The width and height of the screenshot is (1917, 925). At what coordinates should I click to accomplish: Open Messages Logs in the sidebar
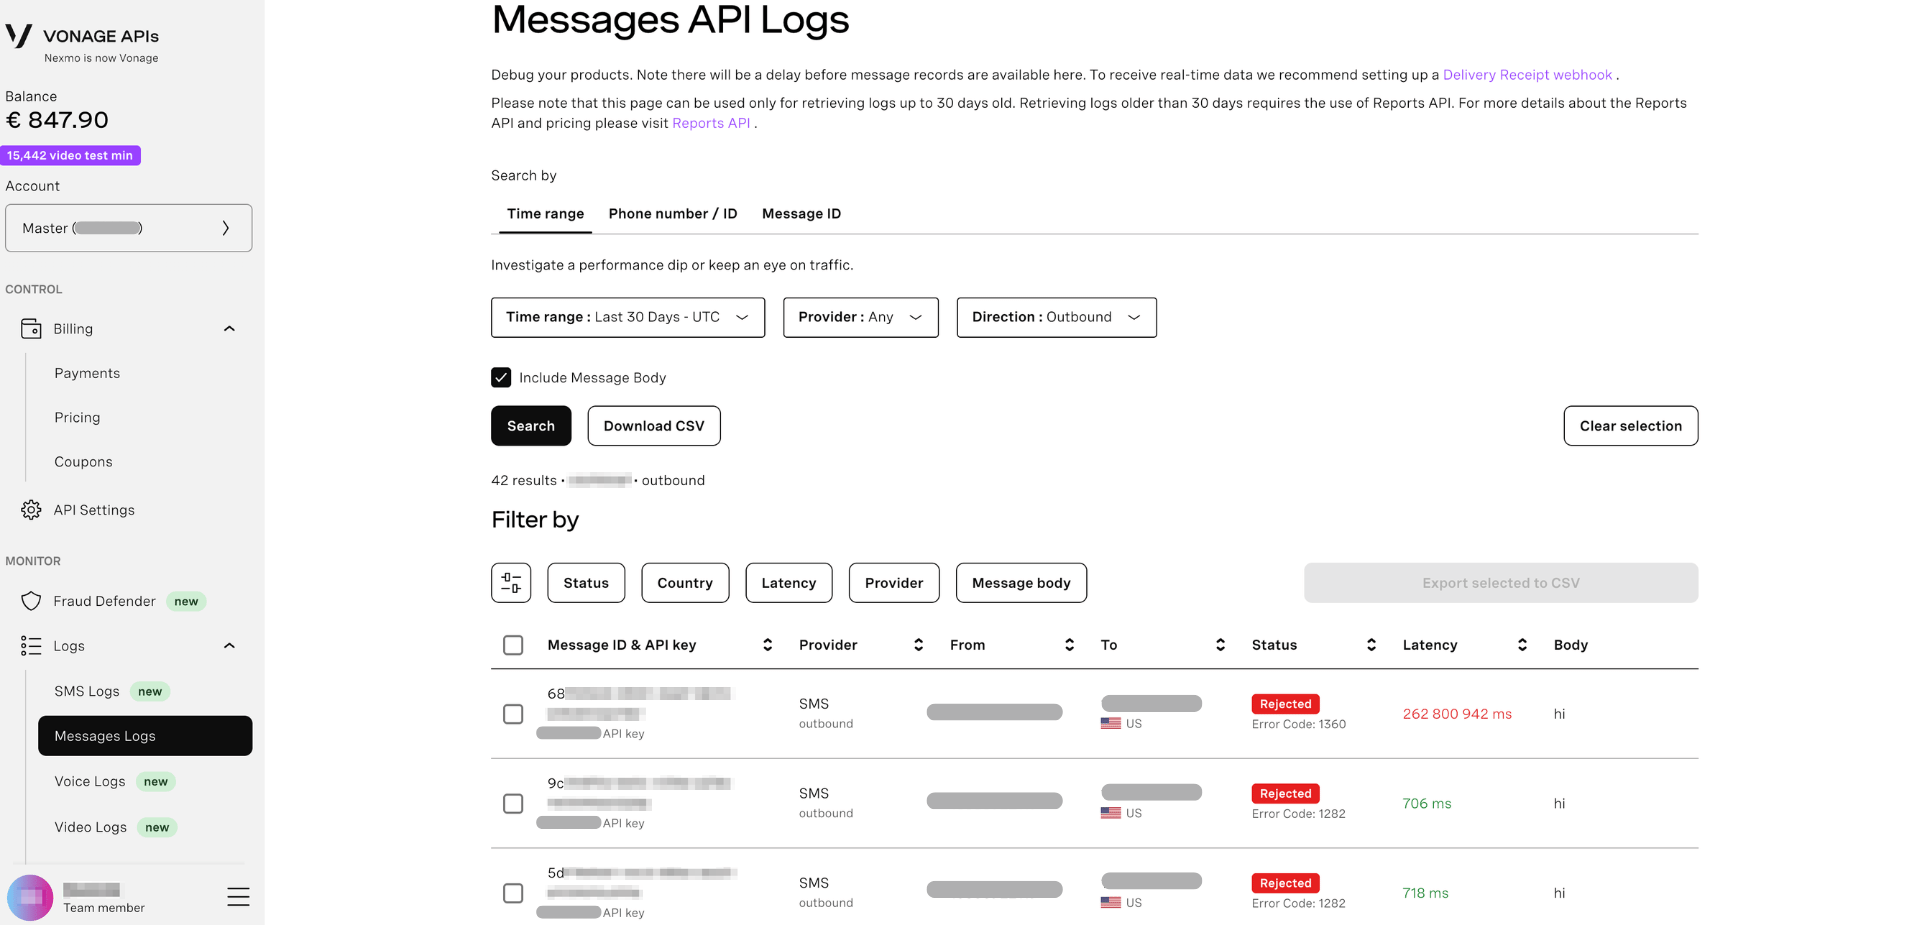pos(145,736)
